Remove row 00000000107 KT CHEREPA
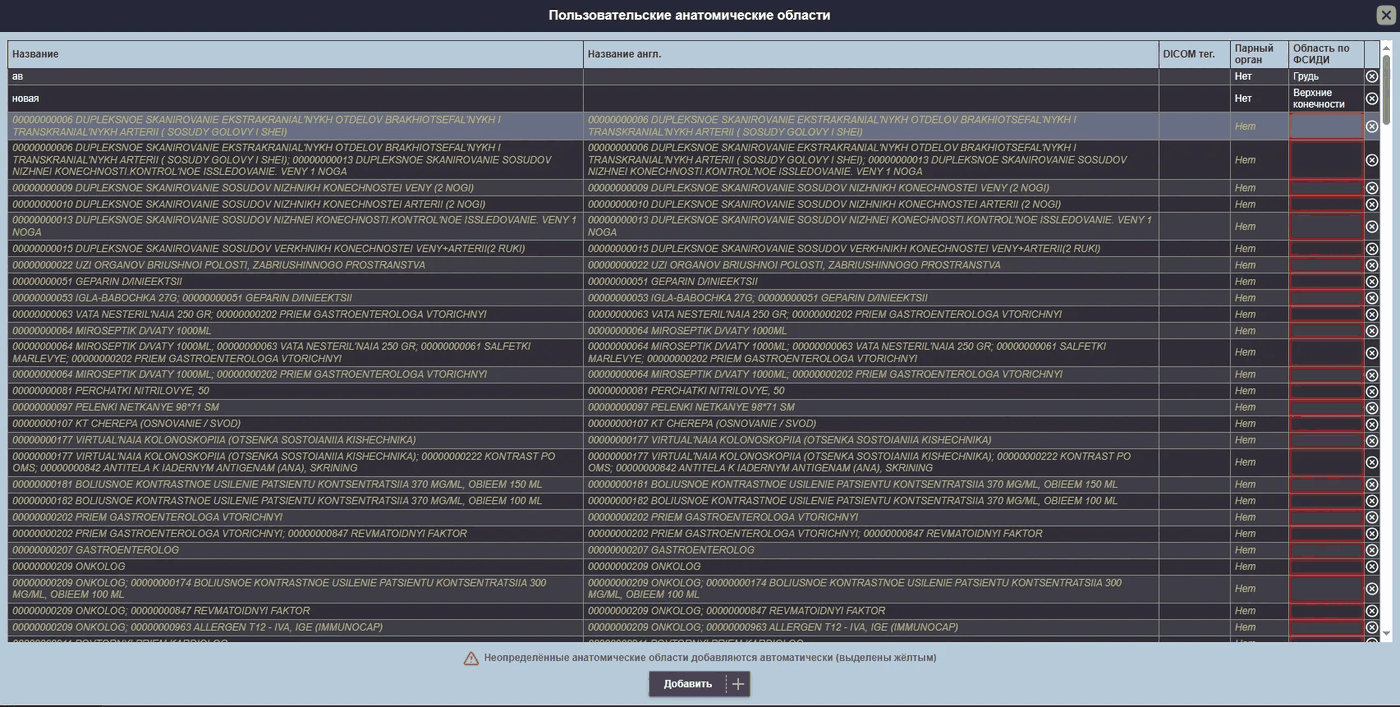 tap(1372, 424)
